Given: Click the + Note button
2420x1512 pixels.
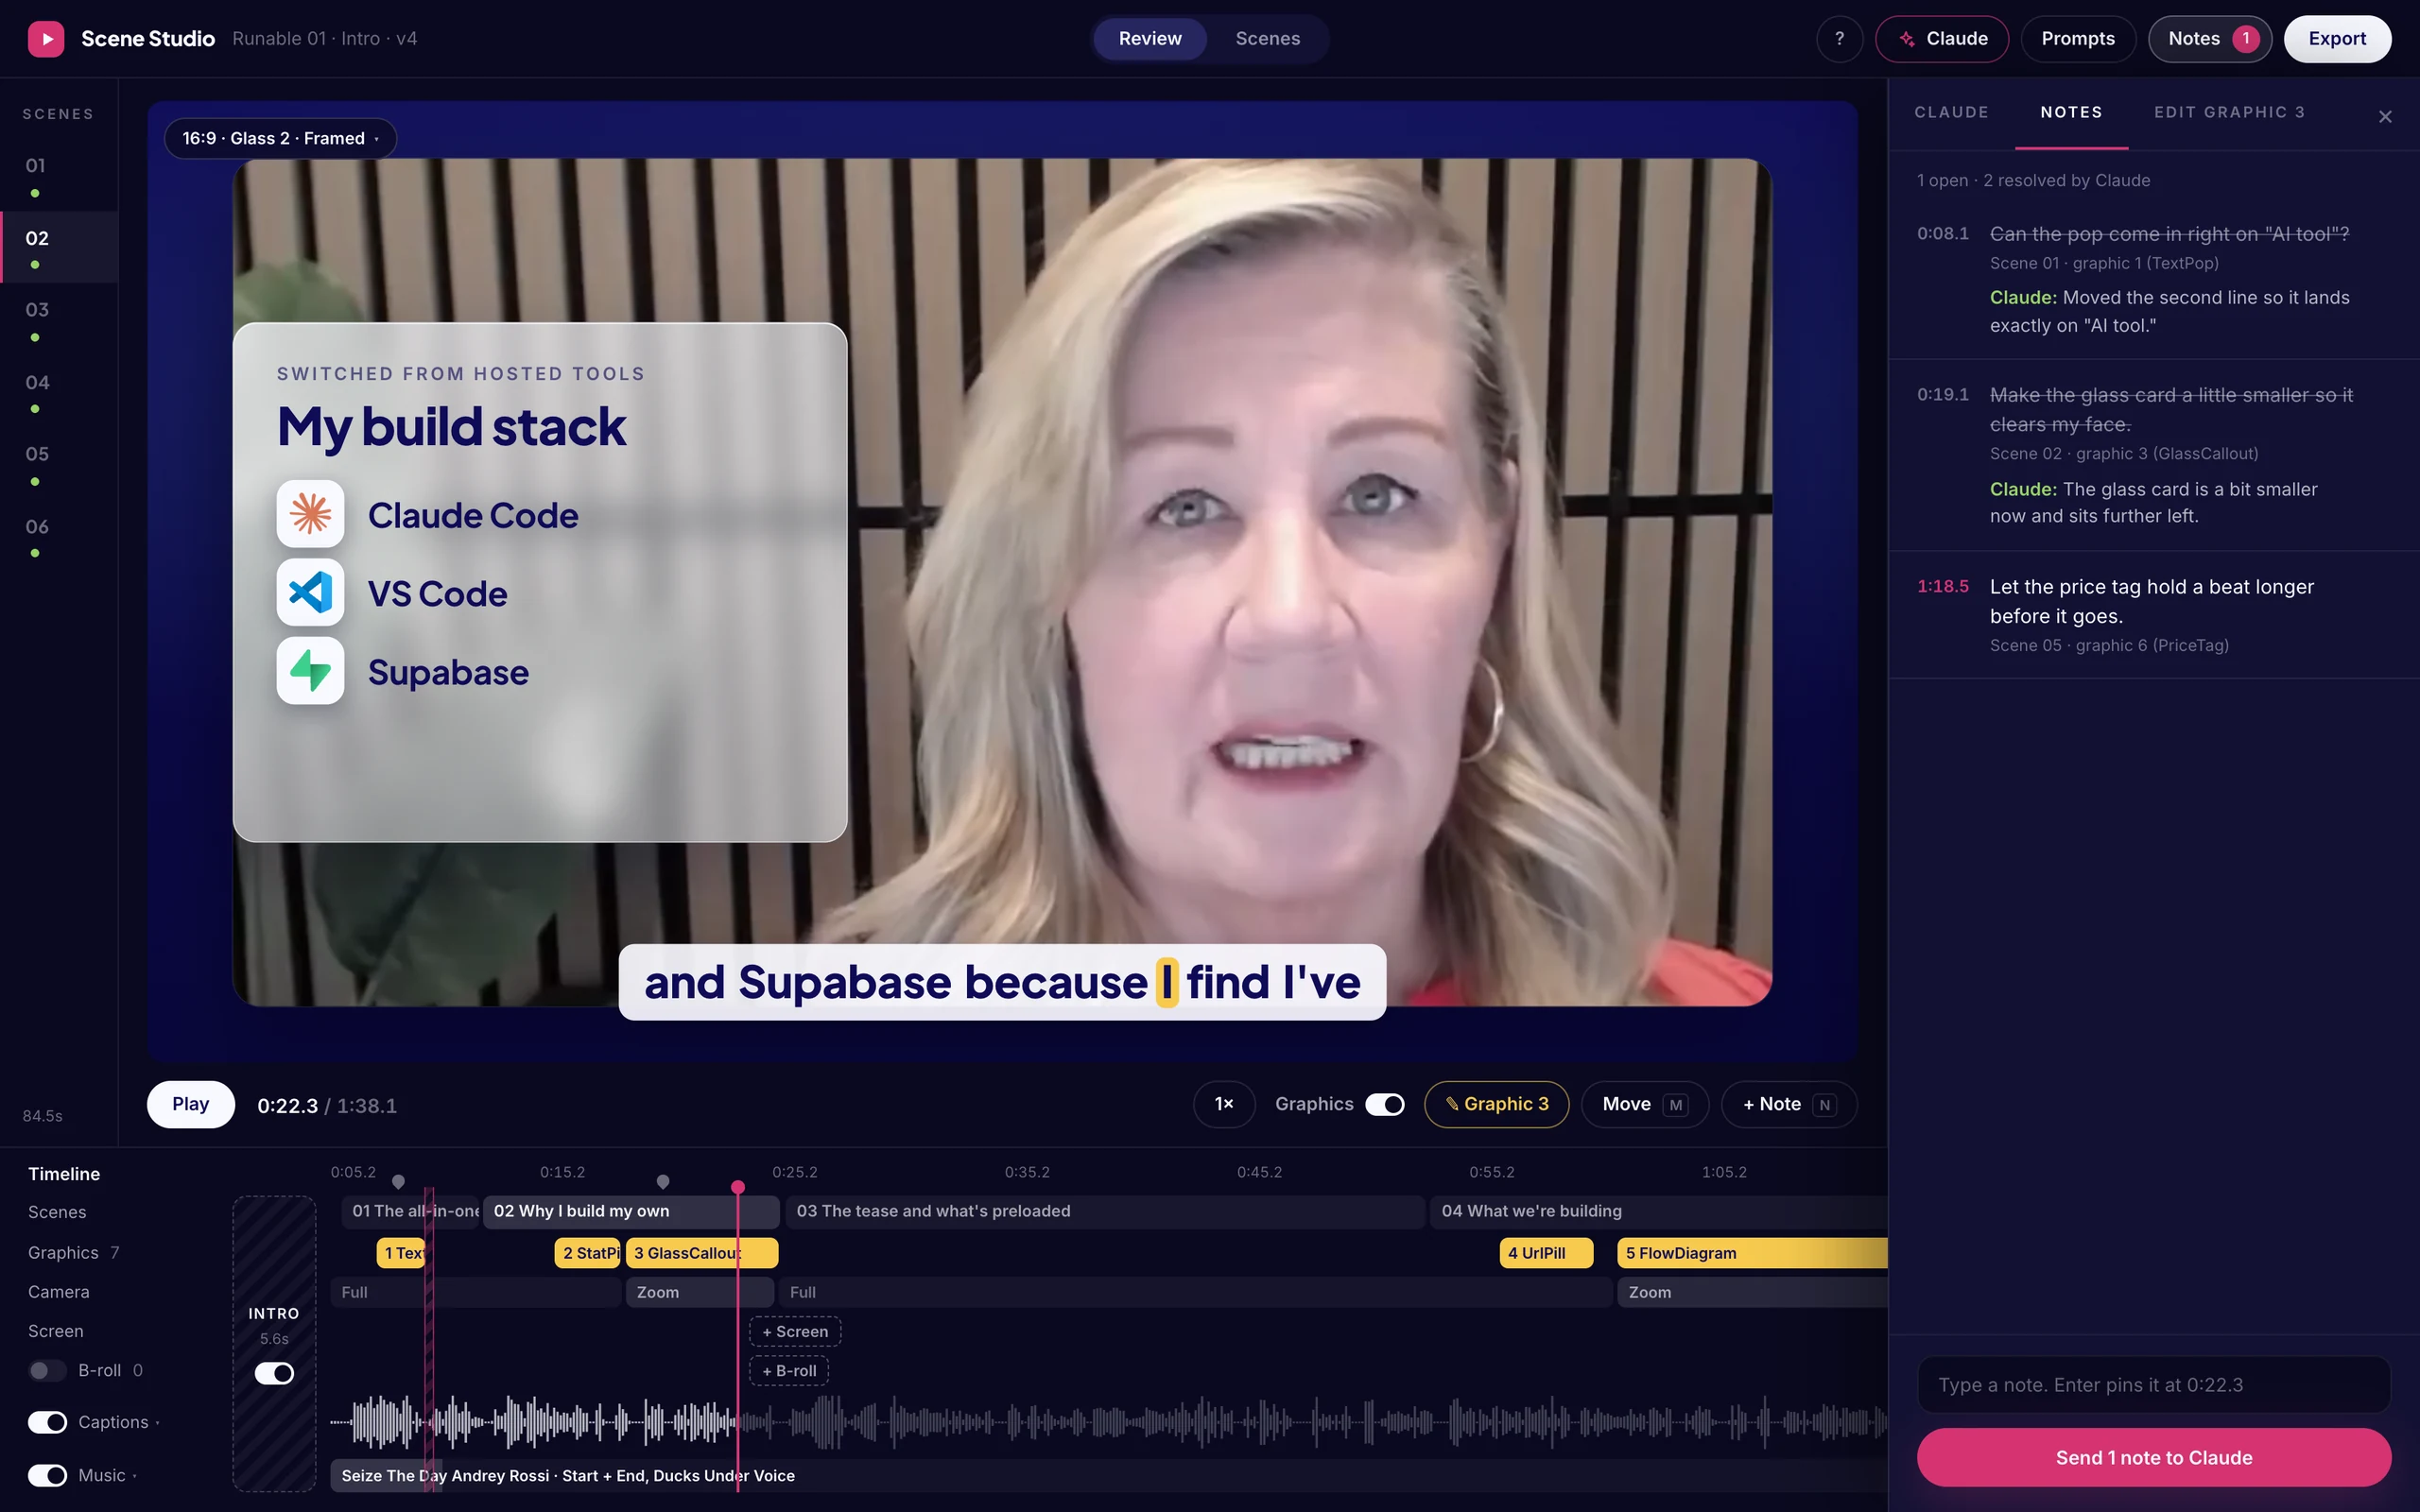Looking at the screenshot, I should pyautogui.click(x=1789, y=1104).
